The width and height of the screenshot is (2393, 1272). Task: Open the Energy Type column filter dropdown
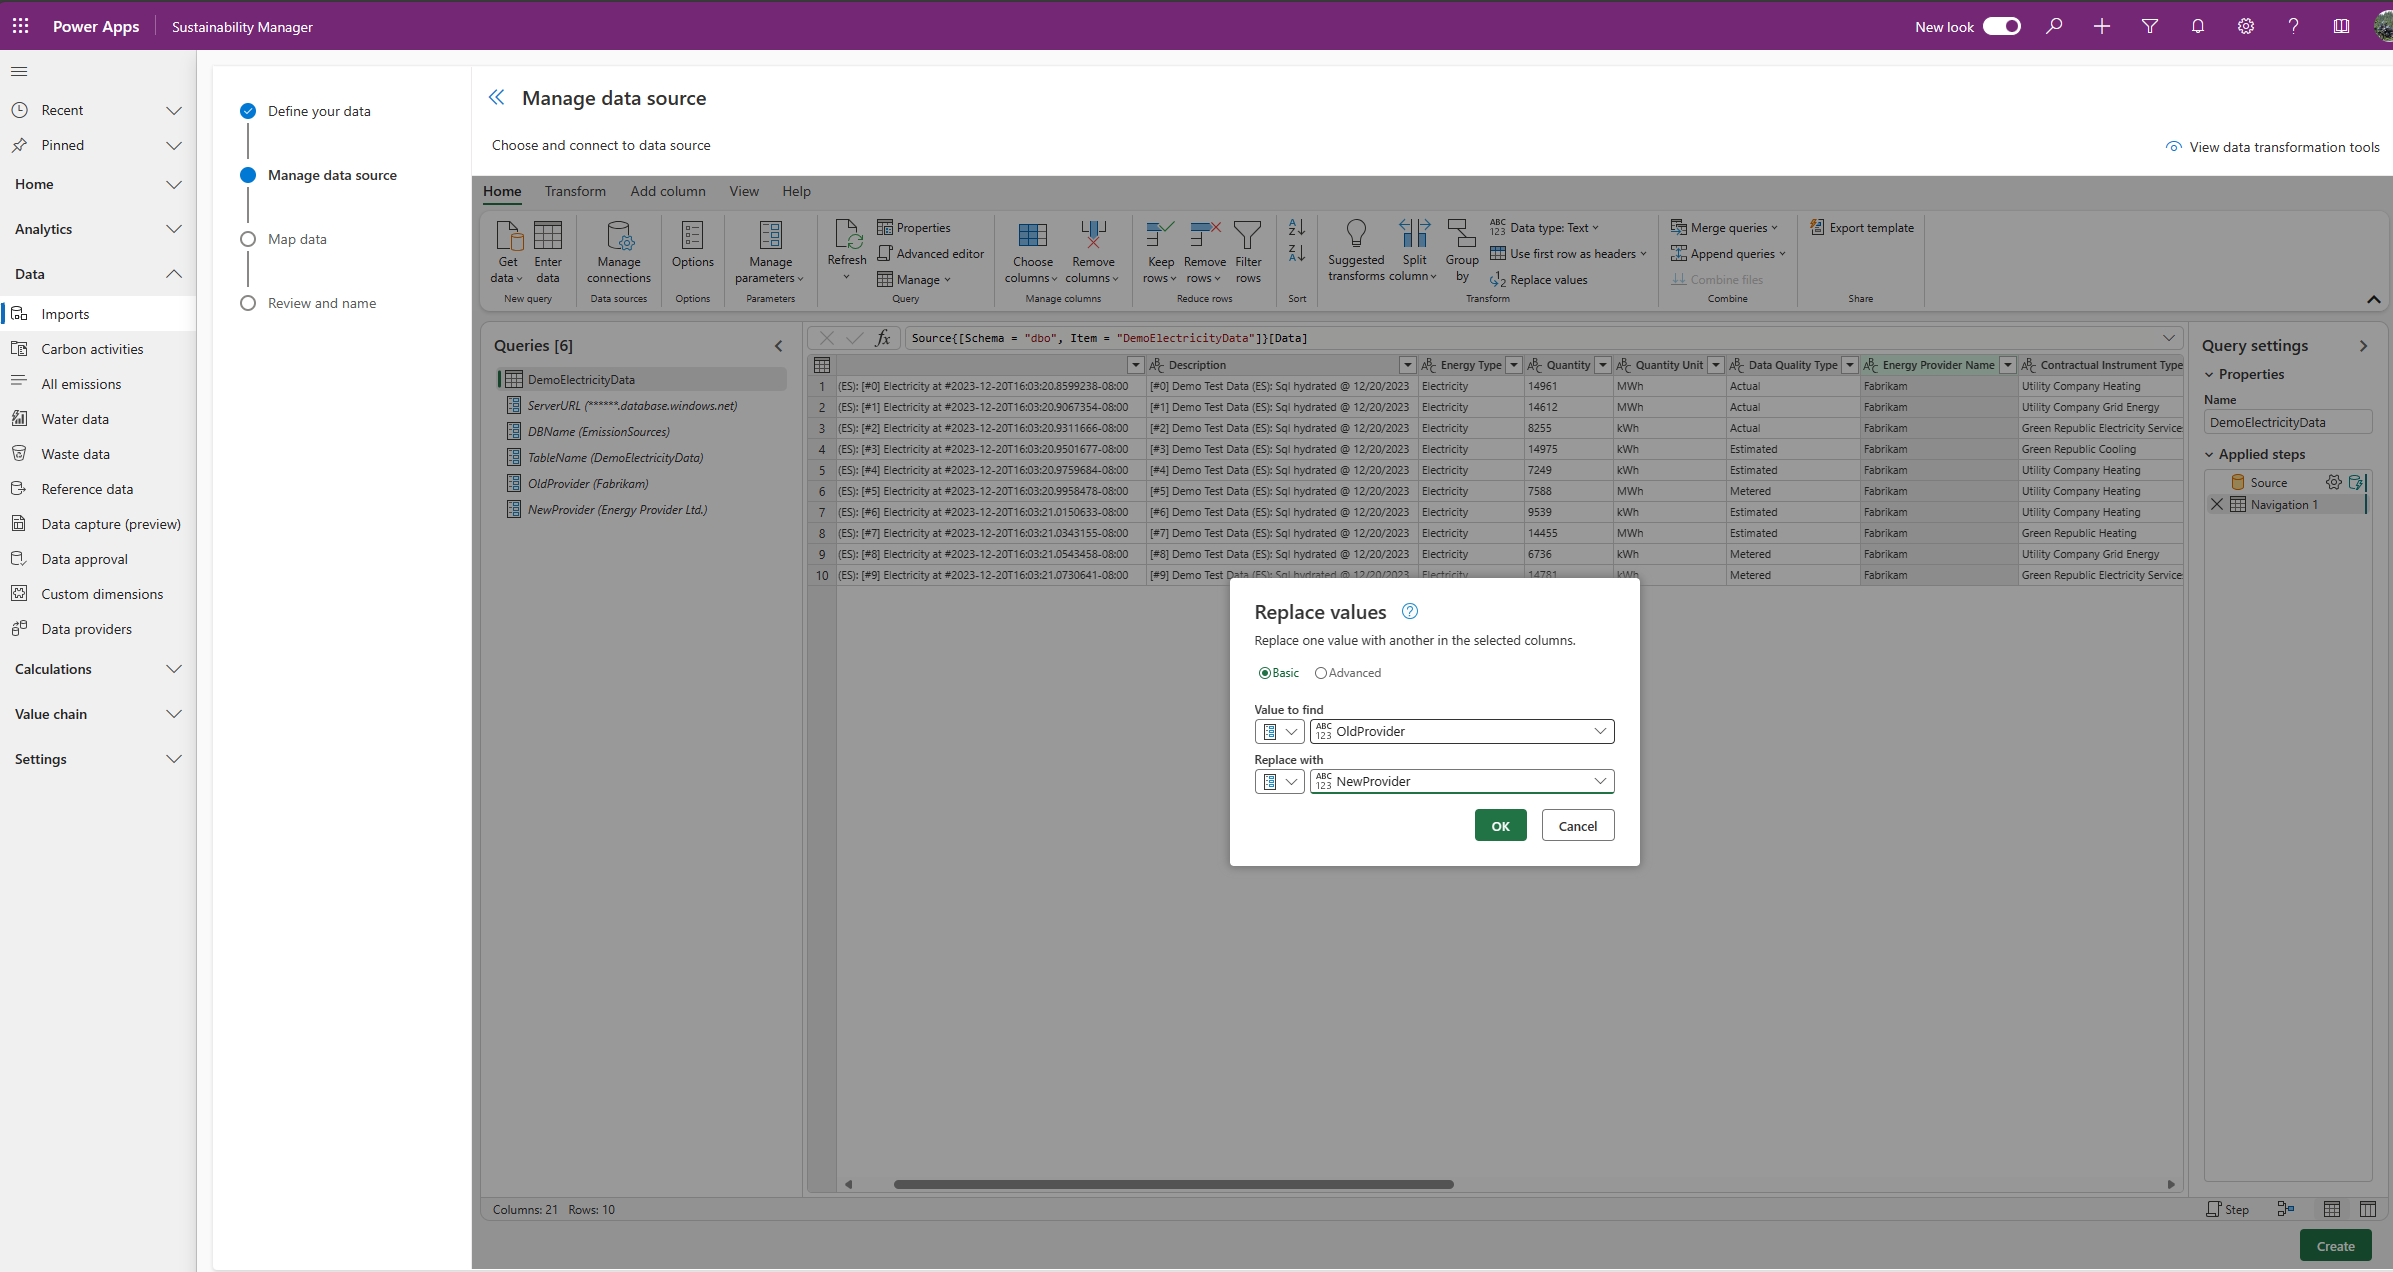point(1514,365)
